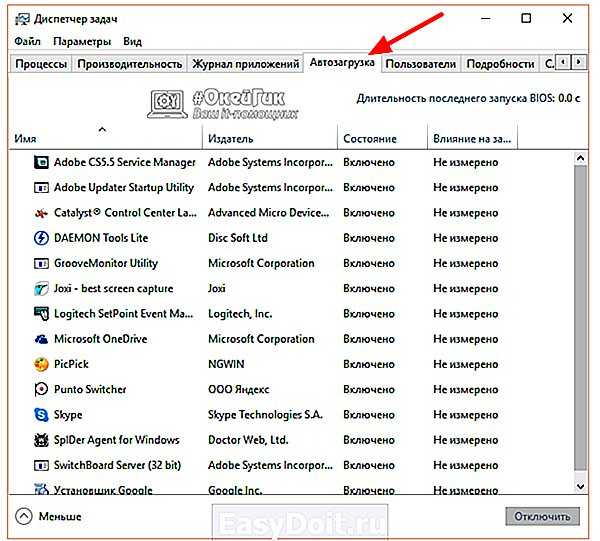600x541 pixels.
Task: Select the Microsoft OneDrive entry
Action: (x=291, y=339)
